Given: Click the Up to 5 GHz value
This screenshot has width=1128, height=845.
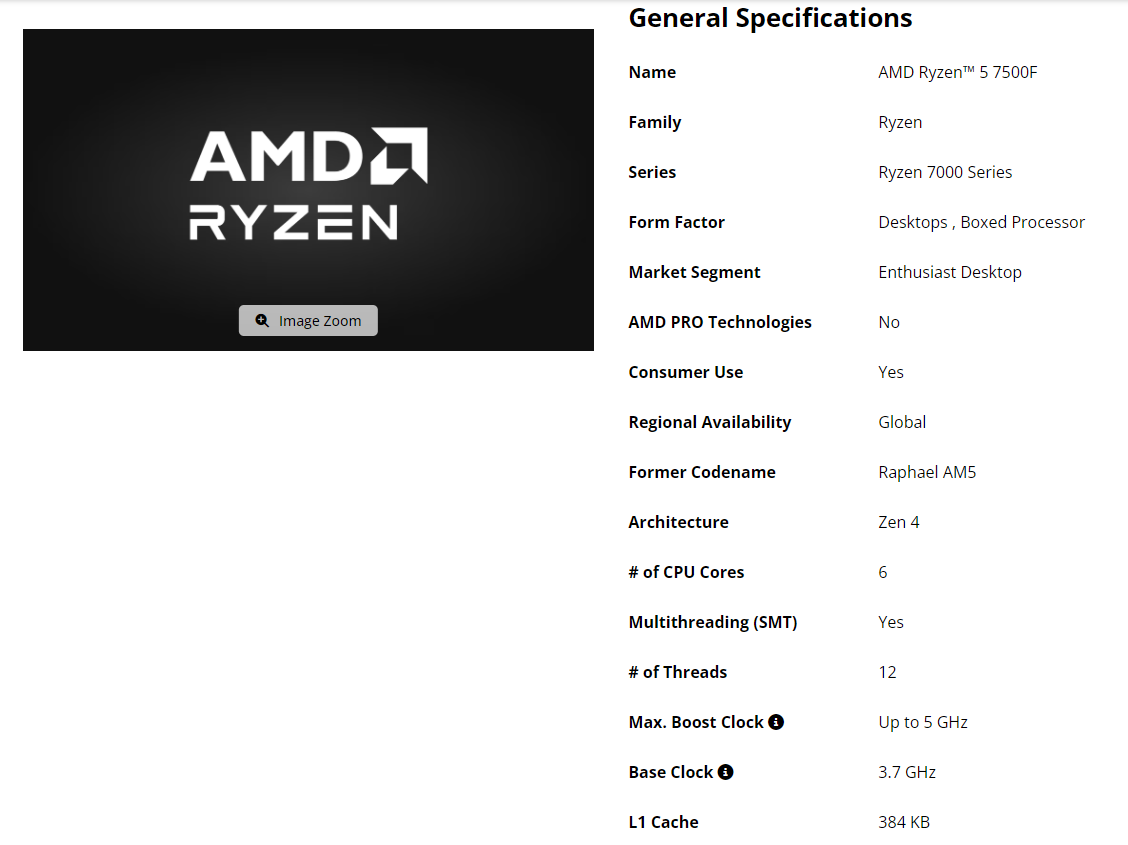Looking at the screenshot, I should [x=923, y=722].
